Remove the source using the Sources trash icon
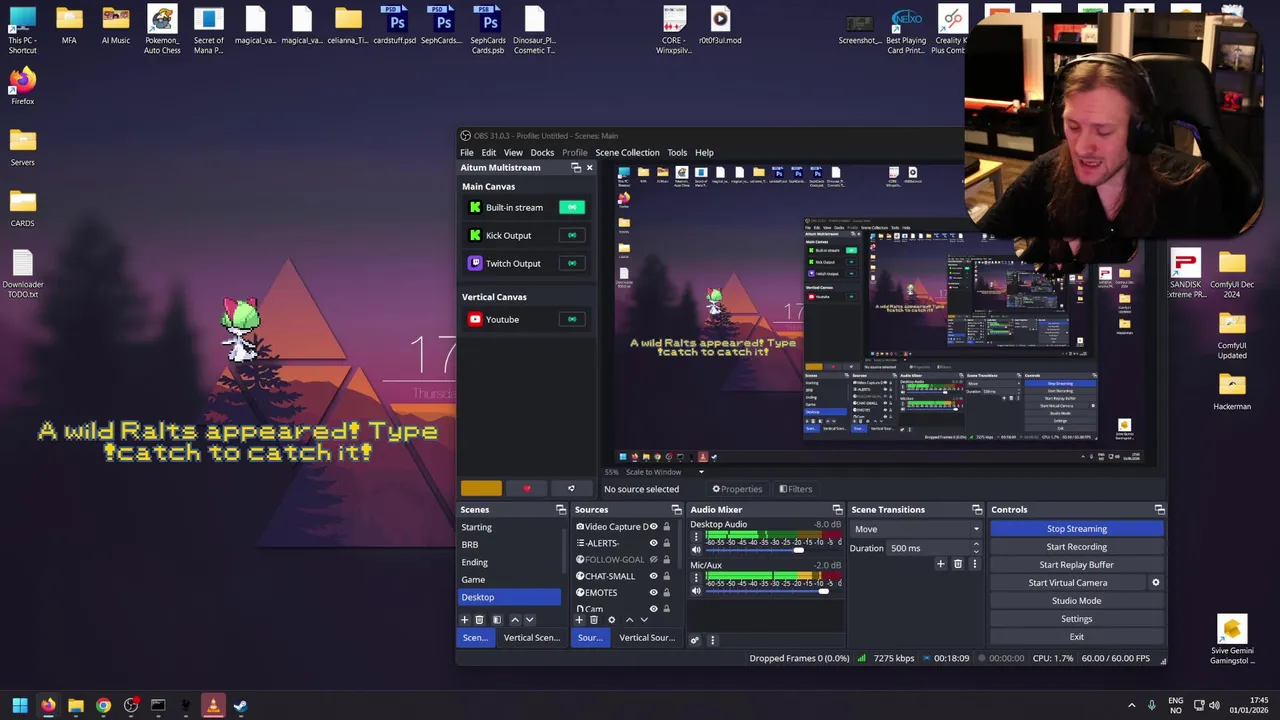Screen dimensions: 1280x720 pos(594,620)
